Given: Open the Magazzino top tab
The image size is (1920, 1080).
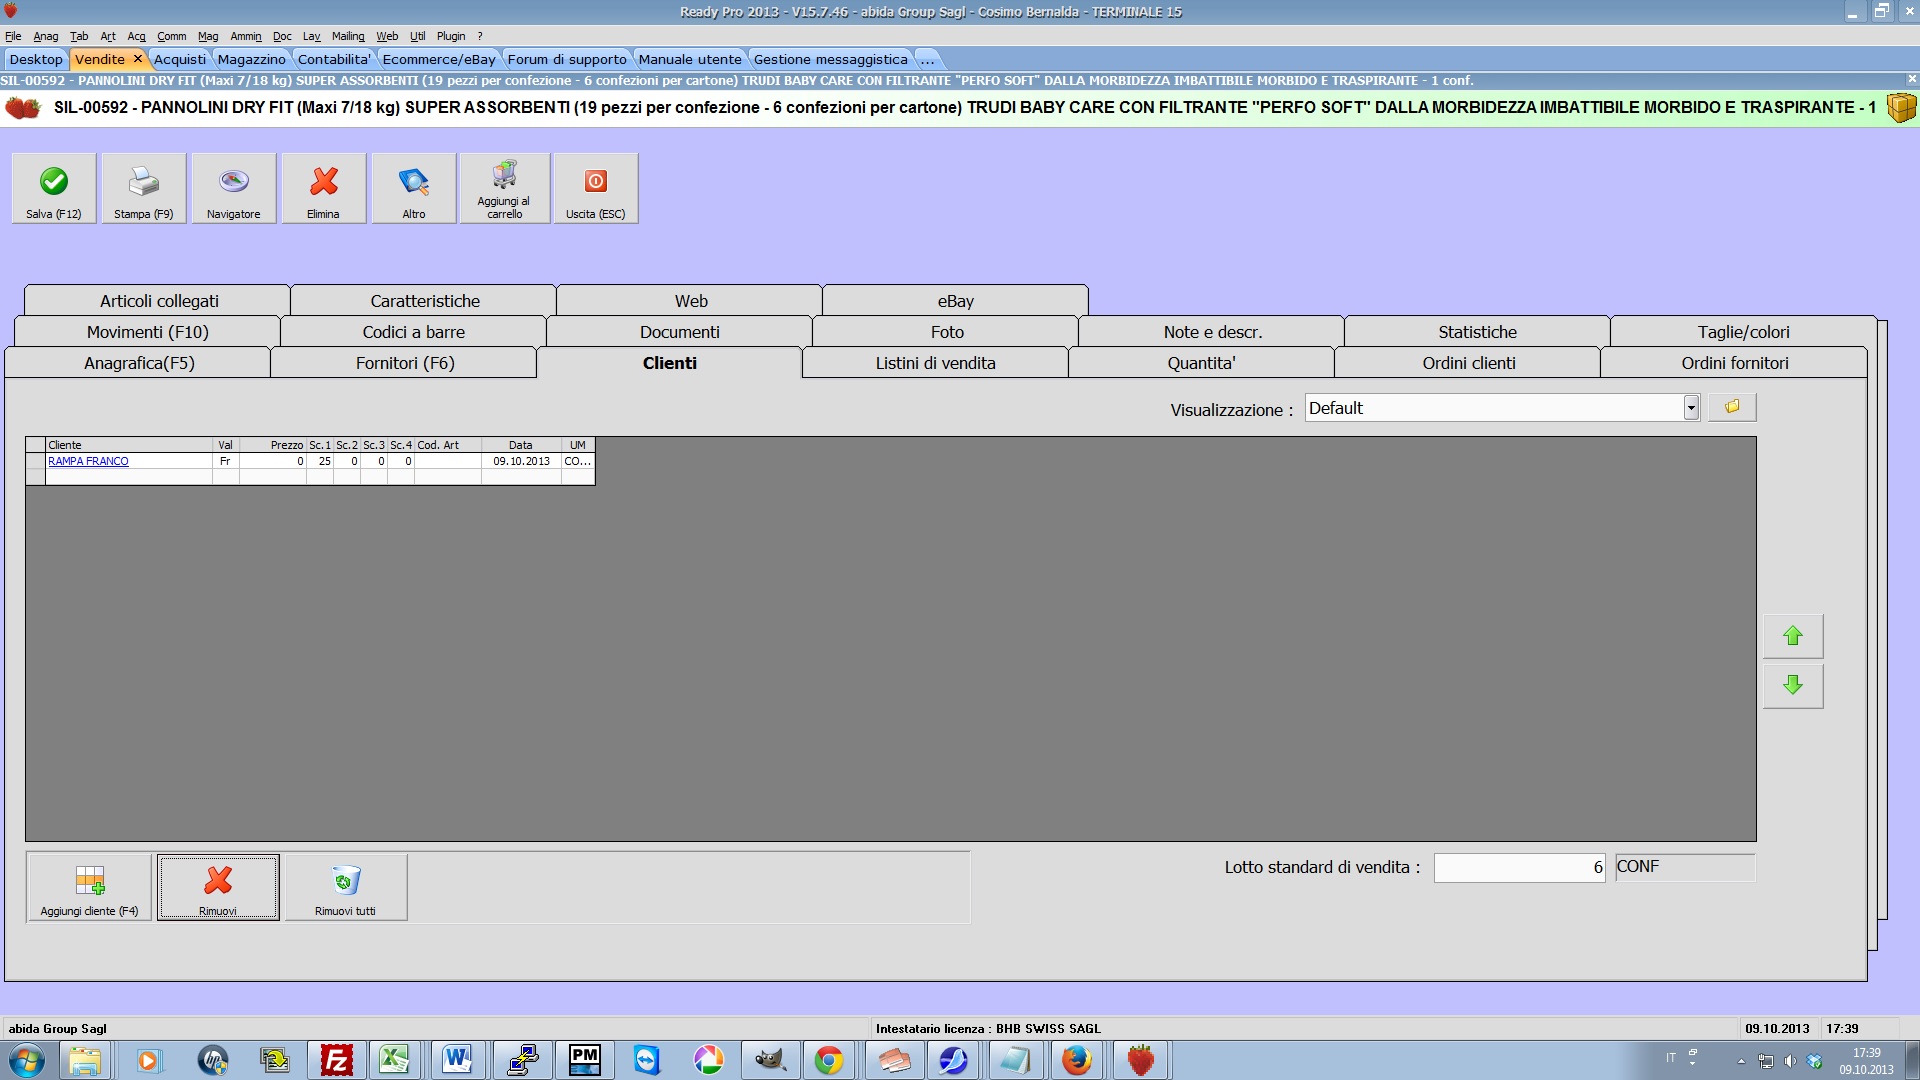Looking at the screenshot, I should tap(251, 59).
